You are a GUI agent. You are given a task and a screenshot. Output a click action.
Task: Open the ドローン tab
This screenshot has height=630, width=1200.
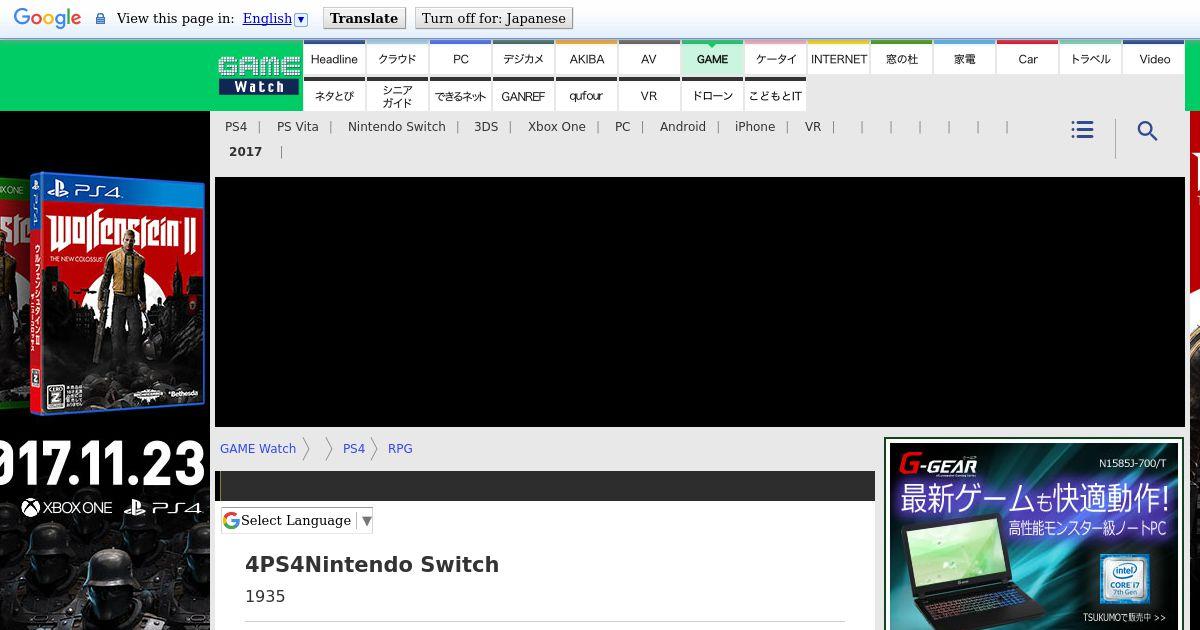[x=712, y=96]
